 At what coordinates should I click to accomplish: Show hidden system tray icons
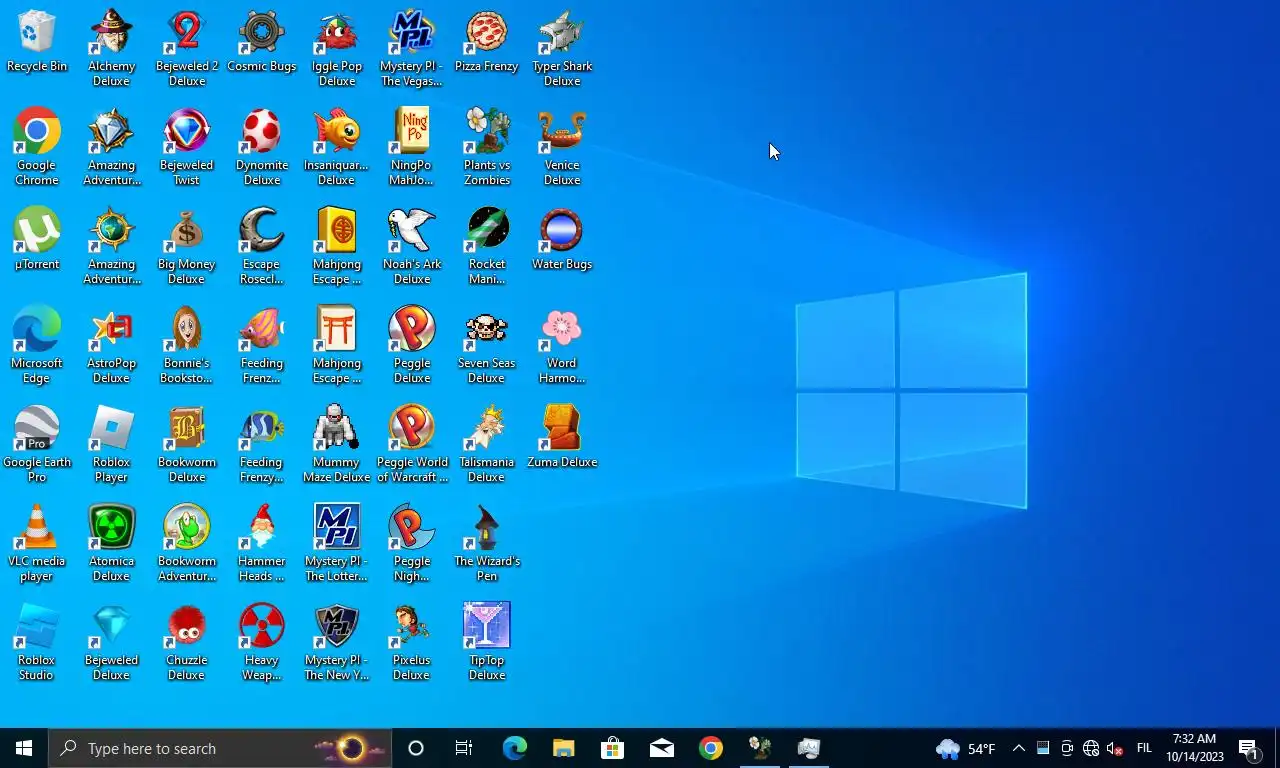[1018, 748]
